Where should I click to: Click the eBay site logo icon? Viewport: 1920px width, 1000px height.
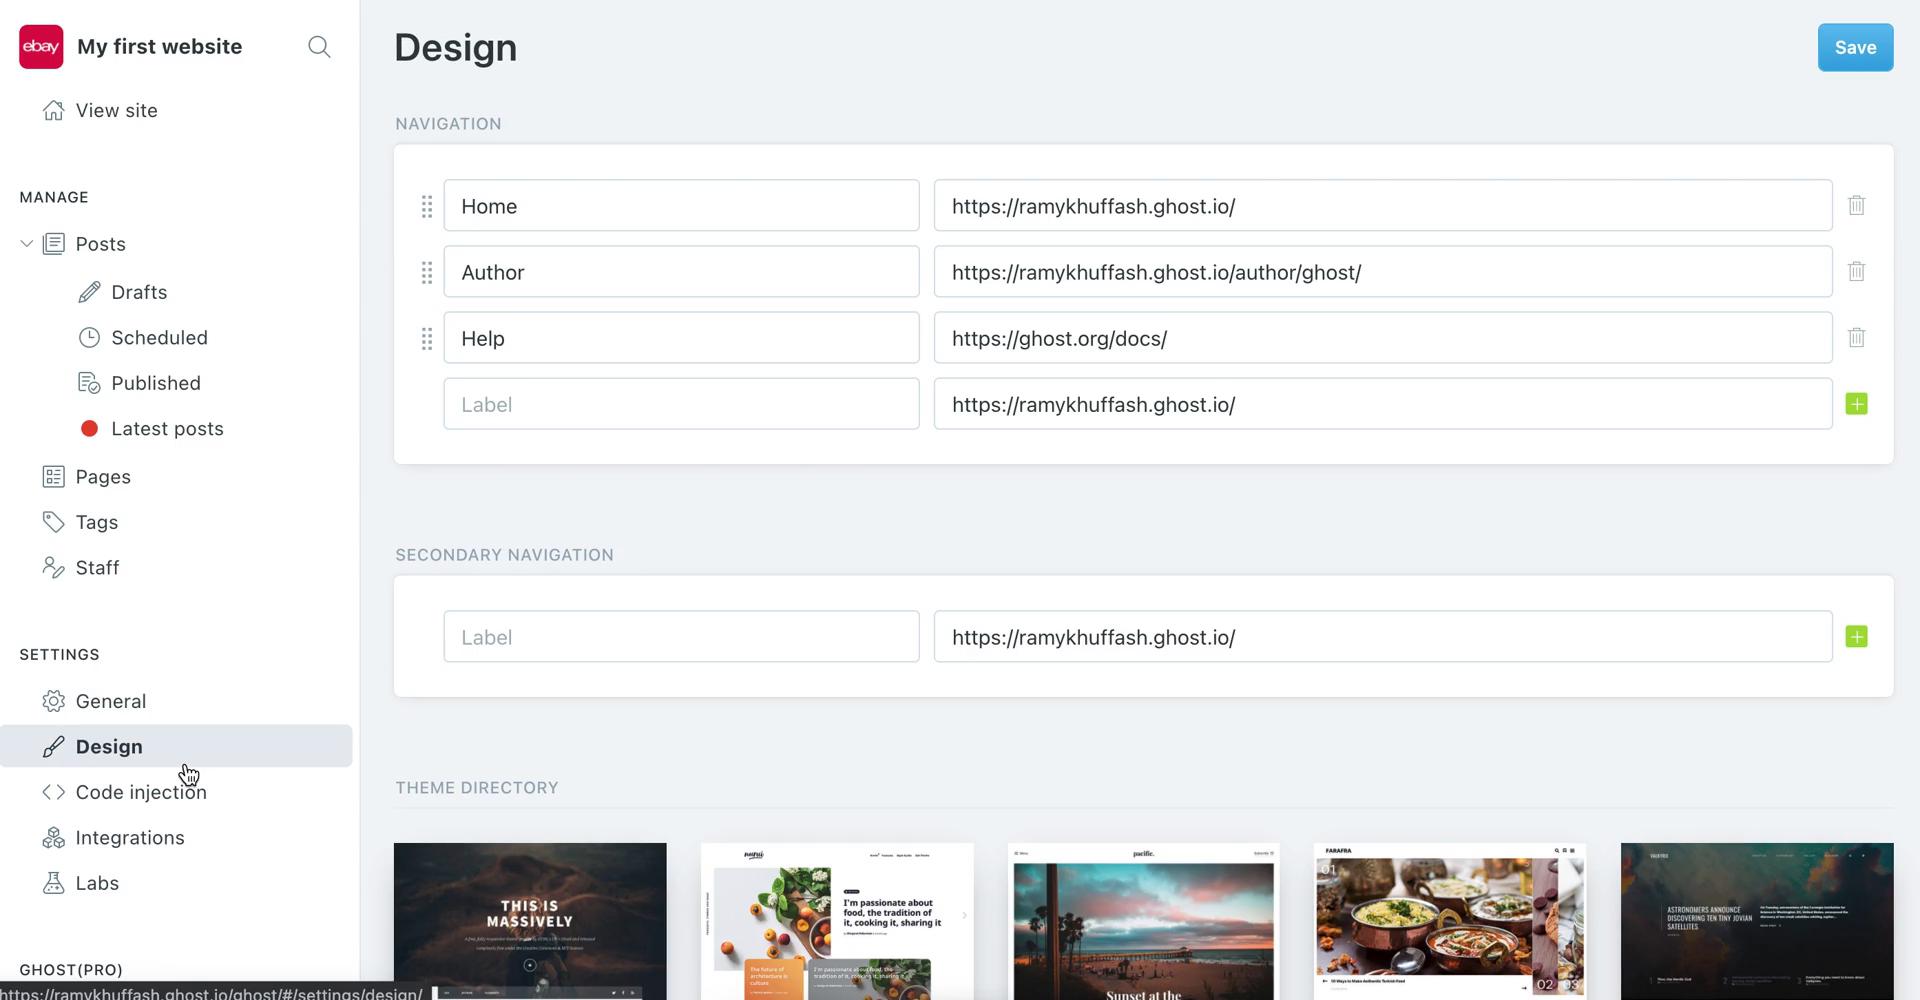tap(41, 47)
